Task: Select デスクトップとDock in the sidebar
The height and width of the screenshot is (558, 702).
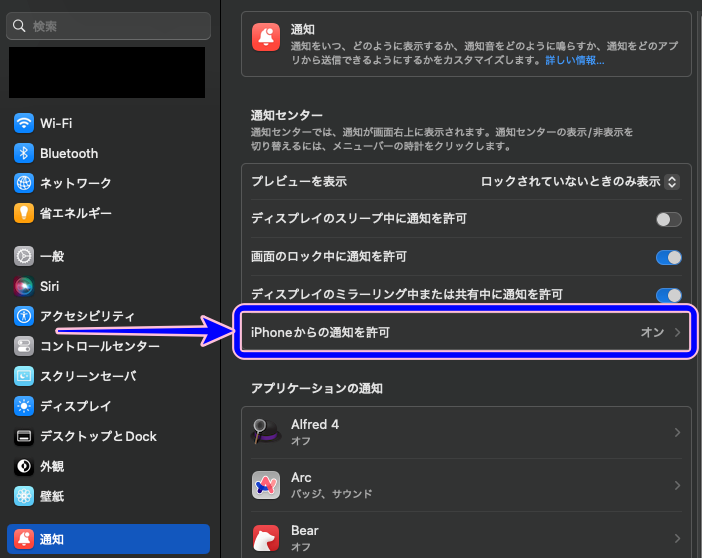Action: click(x=108, y=436)
